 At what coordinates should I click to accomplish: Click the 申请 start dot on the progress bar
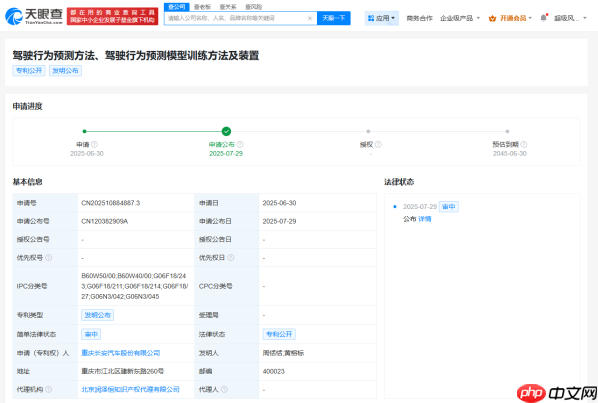84,131
